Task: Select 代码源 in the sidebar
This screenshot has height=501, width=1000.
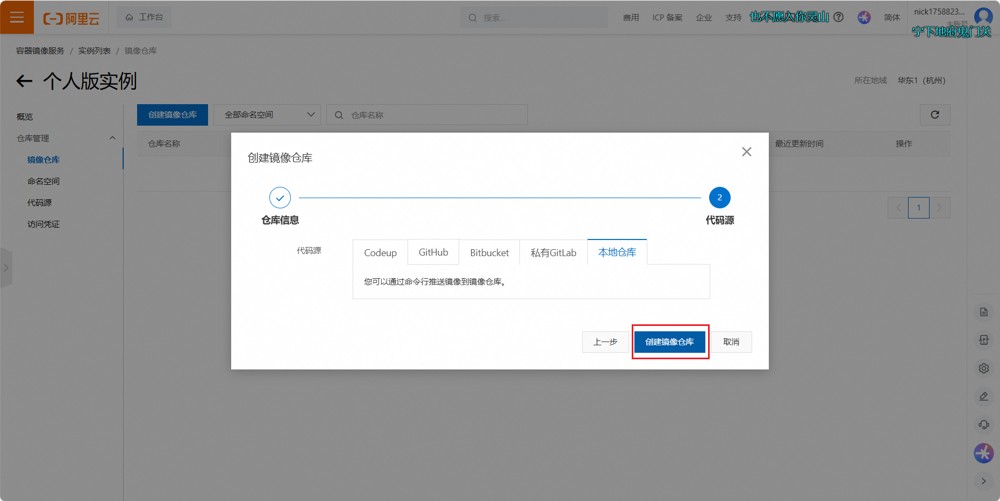Action: tap(40, 203)
